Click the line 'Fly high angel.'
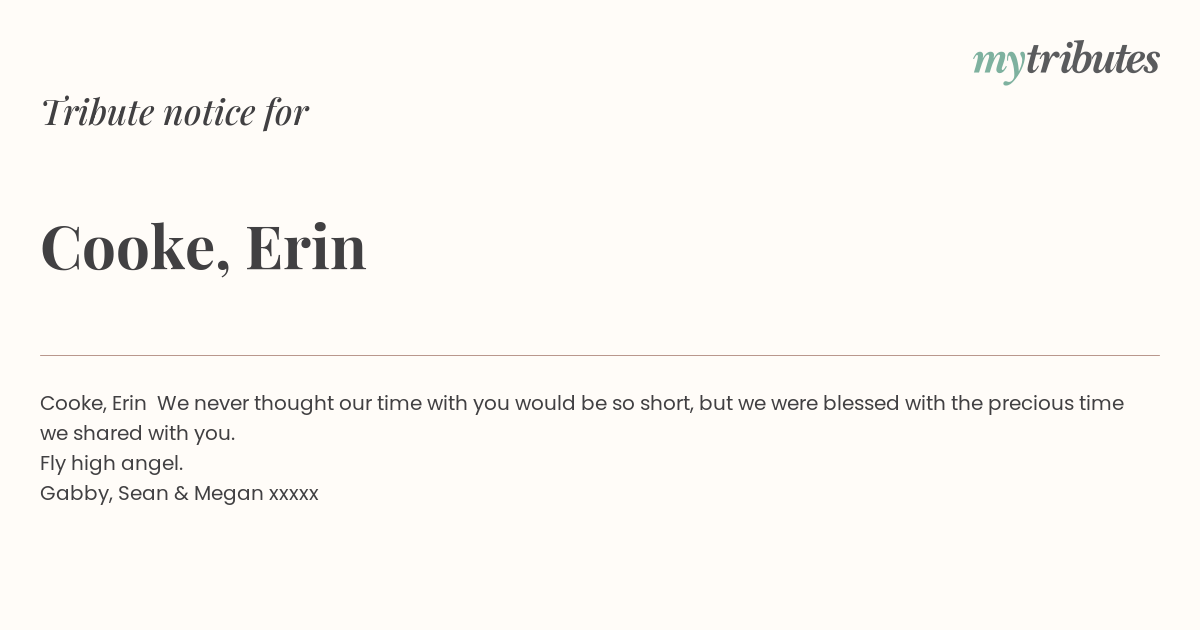This screenshot has width=1200, height=630. 112,463
